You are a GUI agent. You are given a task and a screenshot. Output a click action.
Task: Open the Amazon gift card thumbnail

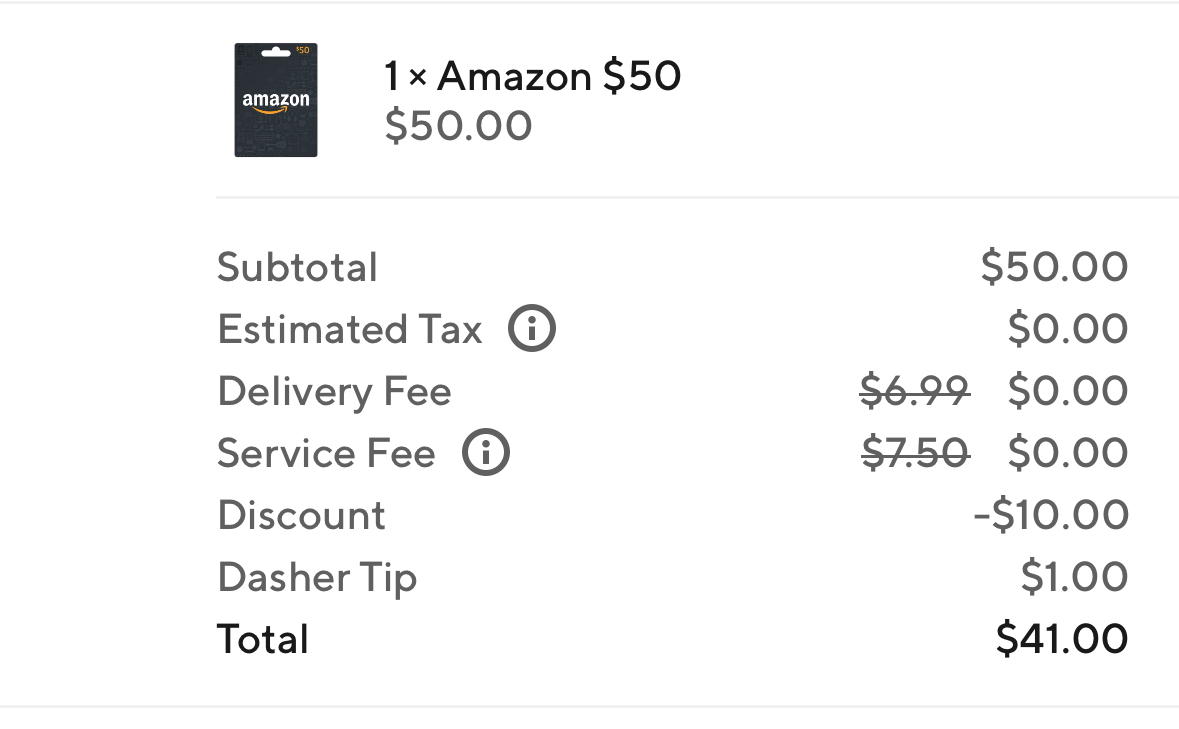coord(276,100)
